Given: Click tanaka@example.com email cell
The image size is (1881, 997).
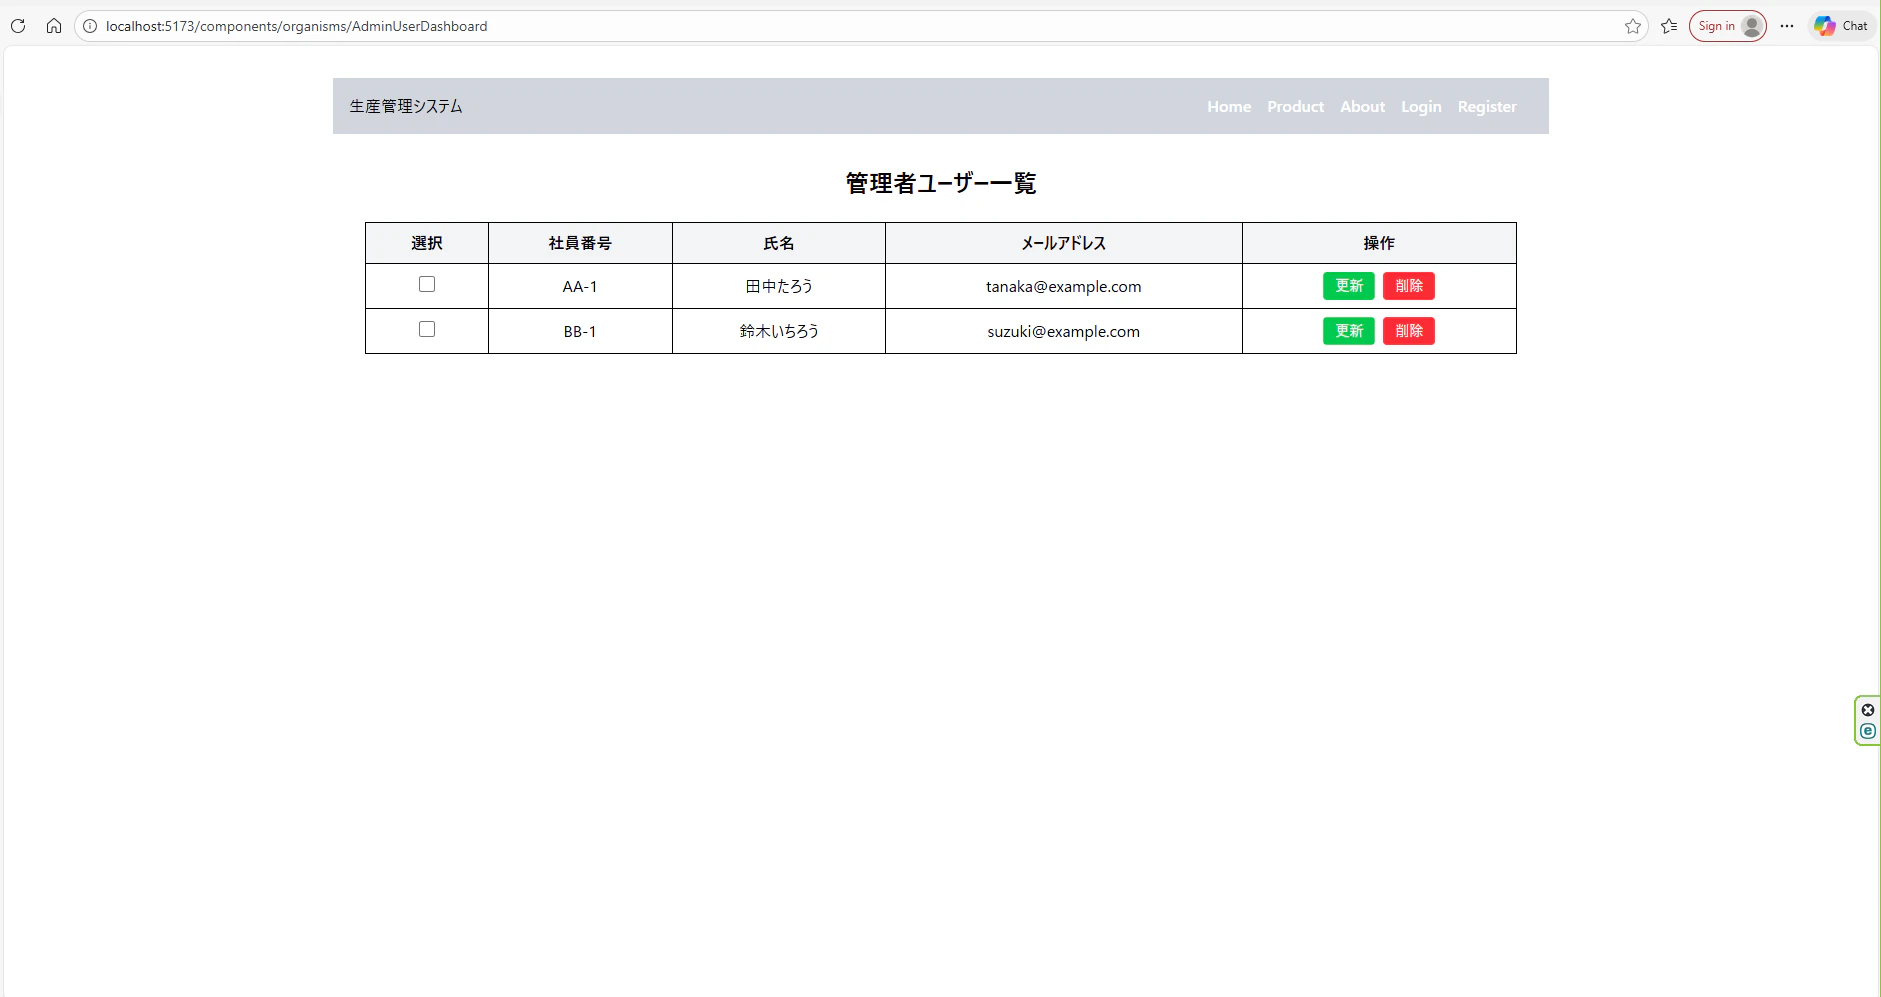Looking at the screenshot, I should [1064, 286].
